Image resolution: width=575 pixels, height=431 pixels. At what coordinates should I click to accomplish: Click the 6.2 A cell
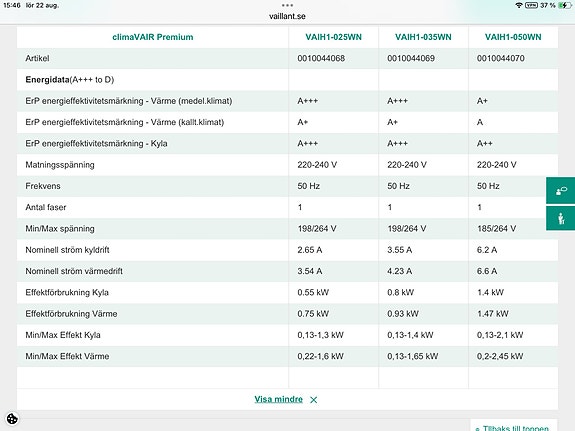[487, 250]
